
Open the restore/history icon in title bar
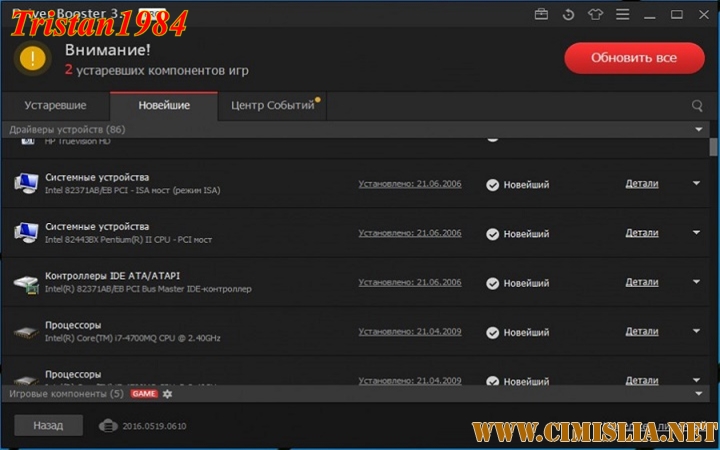tap(568, 15)
